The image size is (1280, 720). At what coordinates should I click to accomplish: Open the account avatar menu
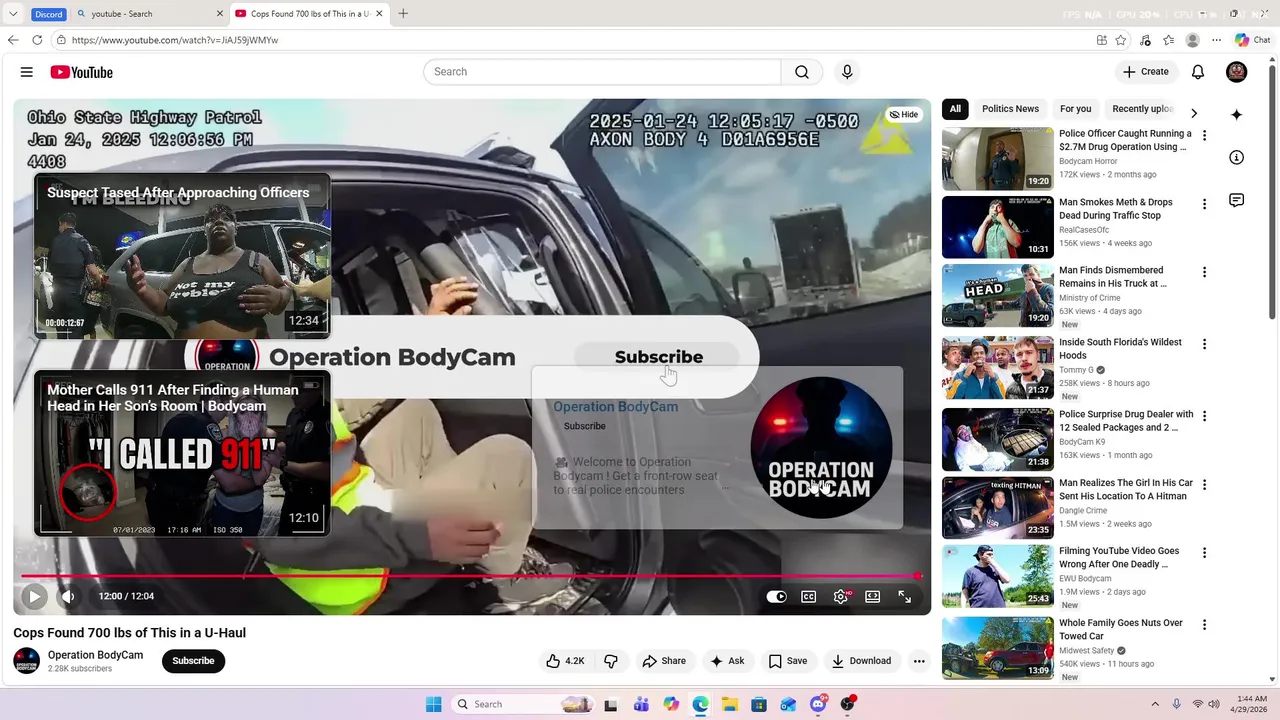tap(1237, 72)
